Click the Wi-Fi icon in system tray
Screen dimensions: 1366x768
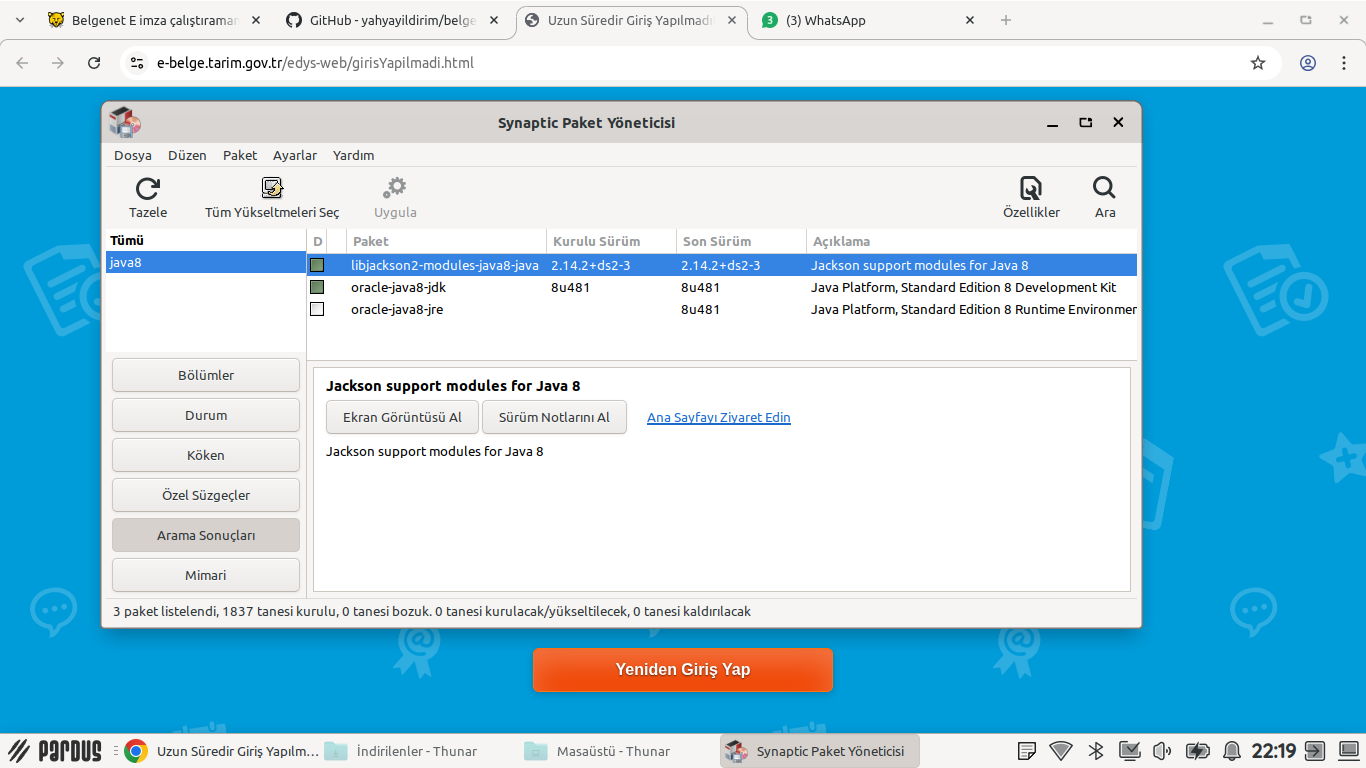click(1061, 751)
